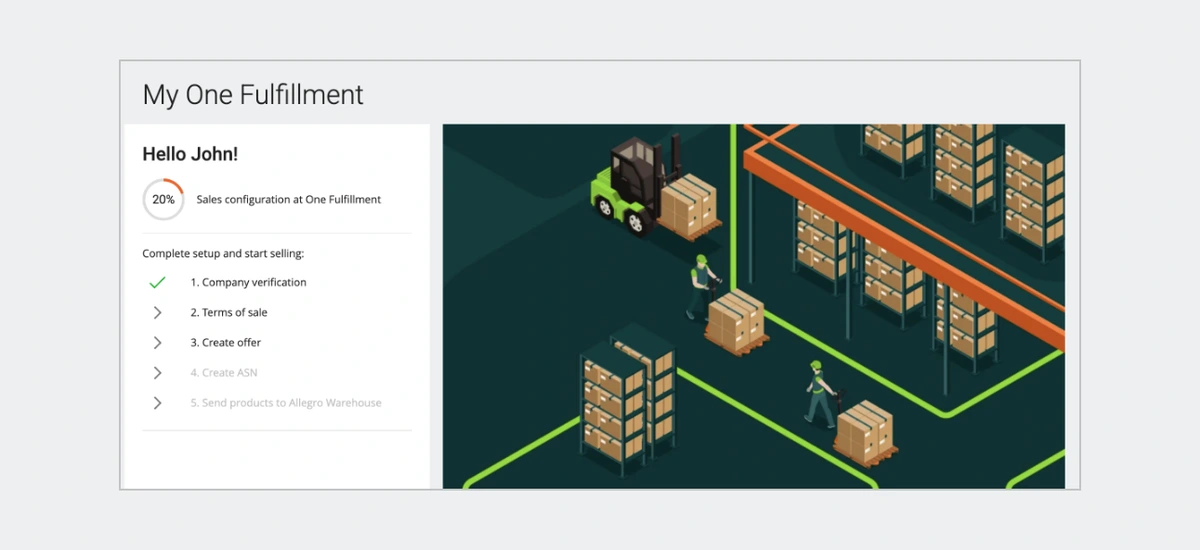
Task: Click the My One Fulfillment page title
Action: [x=253, y=95]
